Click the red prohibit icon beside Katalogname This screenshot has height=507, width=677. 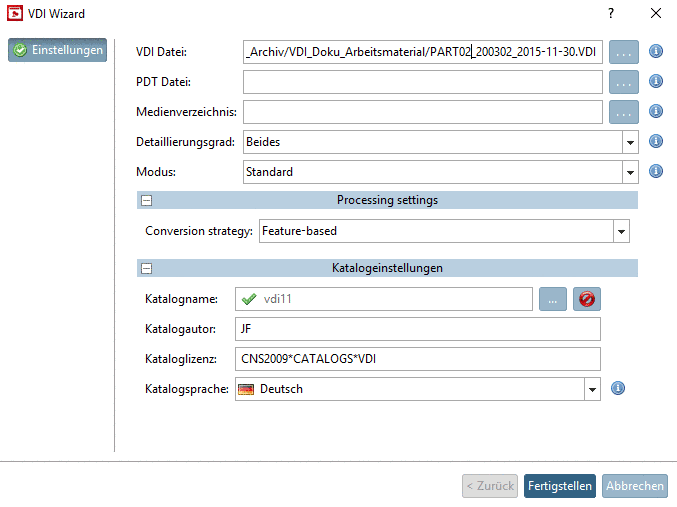[586, 299]
